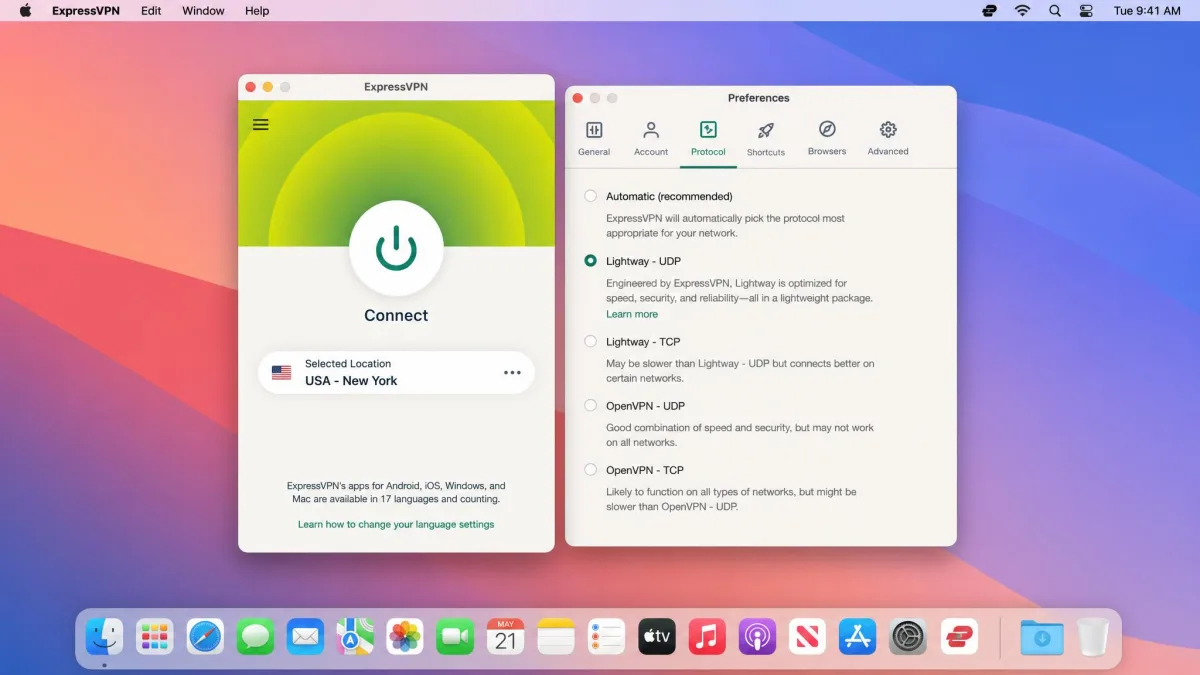Click Learn how to change language settings

click(x=396, y=524)
